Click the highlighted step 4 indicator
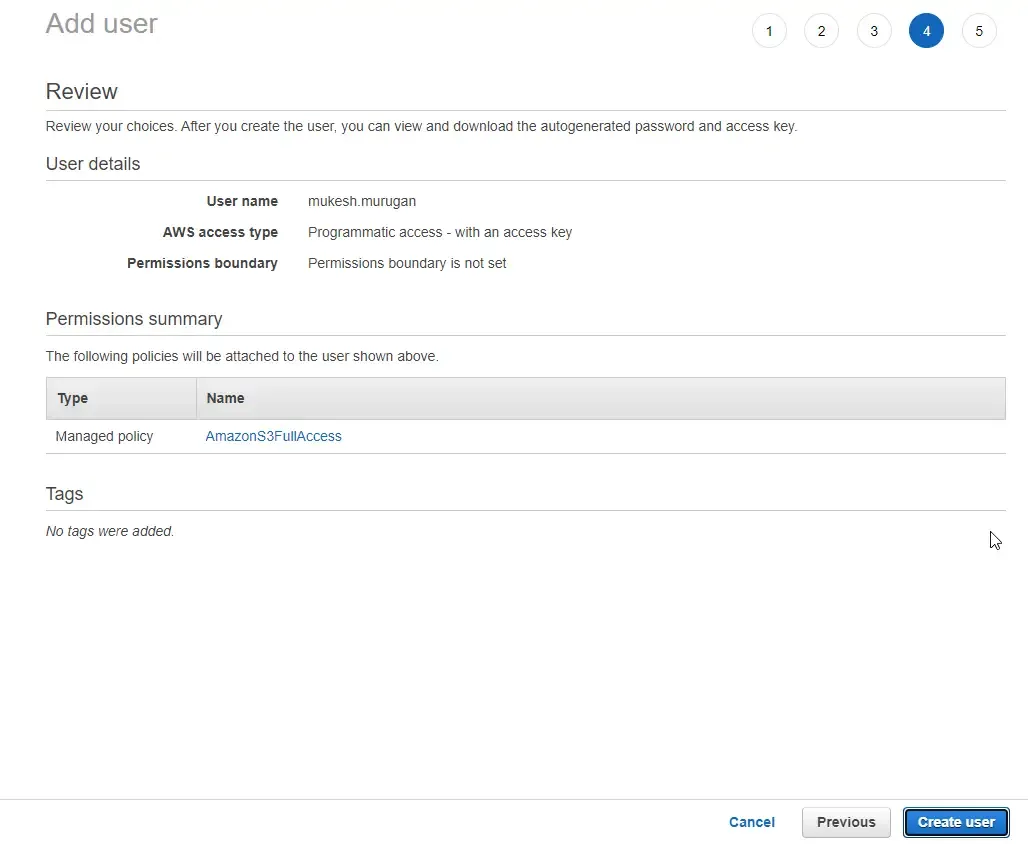Screen dimensions: 1028x844 click(x=926, y=31)
